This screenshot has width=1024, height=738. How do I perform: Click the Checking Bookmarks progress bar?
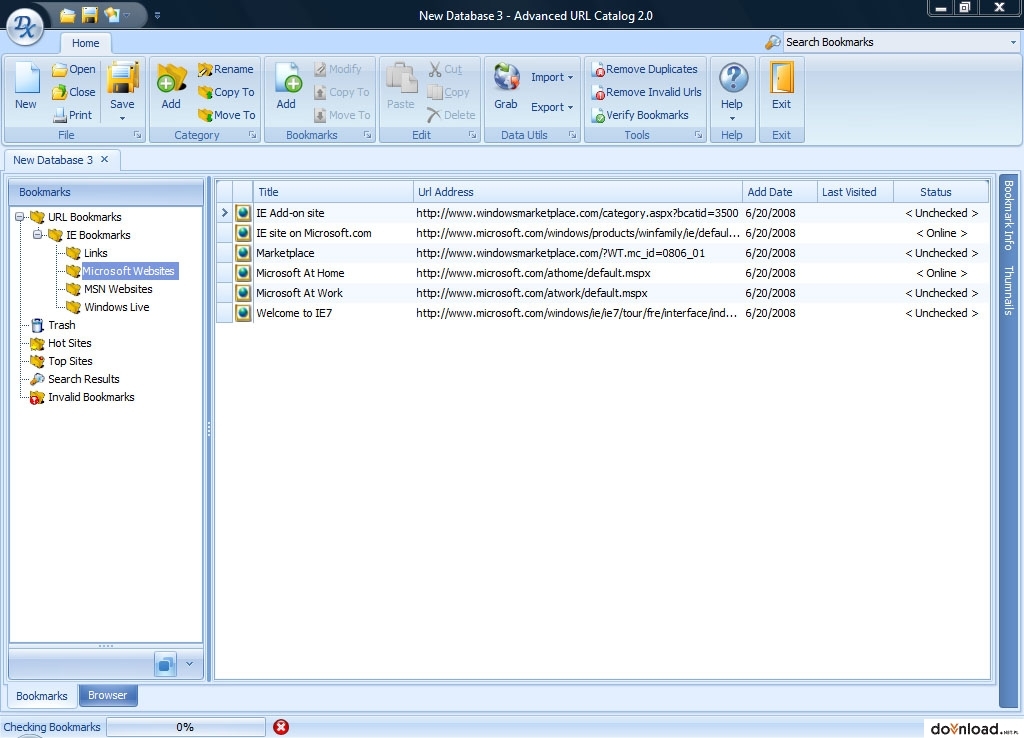(x=185, y=727)
